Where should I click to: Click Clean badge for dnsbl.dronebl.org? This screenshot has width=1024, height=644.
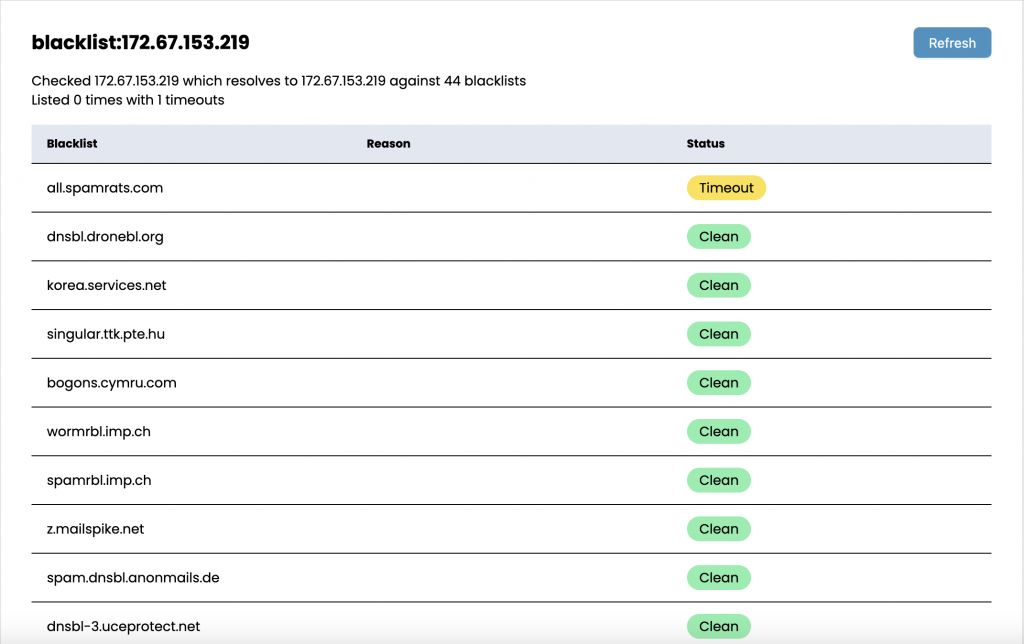pyautogui.click(x=718, y=236)
